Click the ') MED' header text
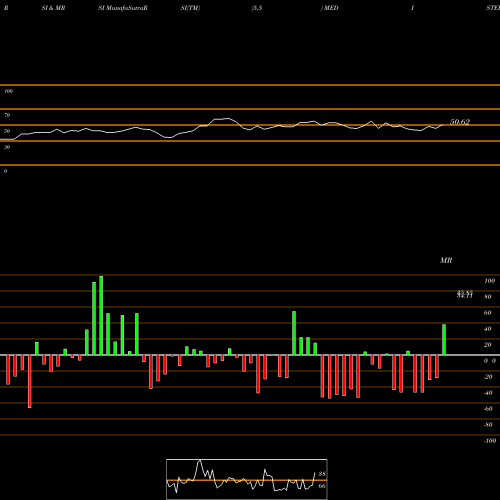The image size is (500, 500). pyautogui.click(x=330, y=8)
